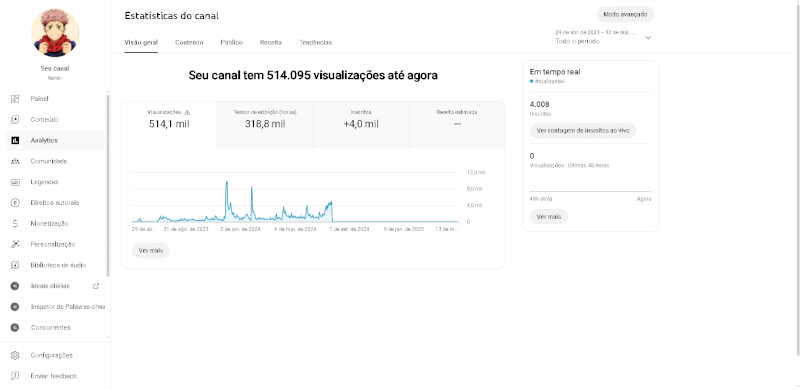
Task: Switch to the Visão geral tab
Action: tap(141, 42)
